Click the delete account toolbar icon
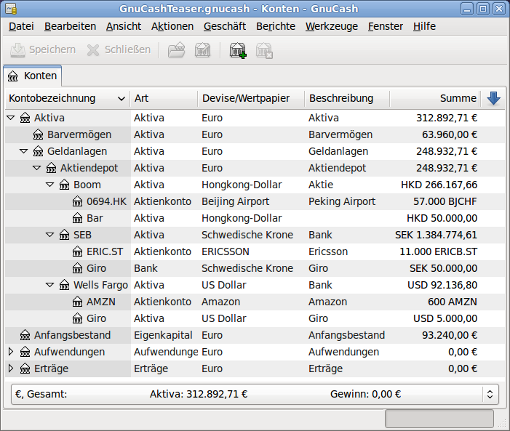 (264, 50)
